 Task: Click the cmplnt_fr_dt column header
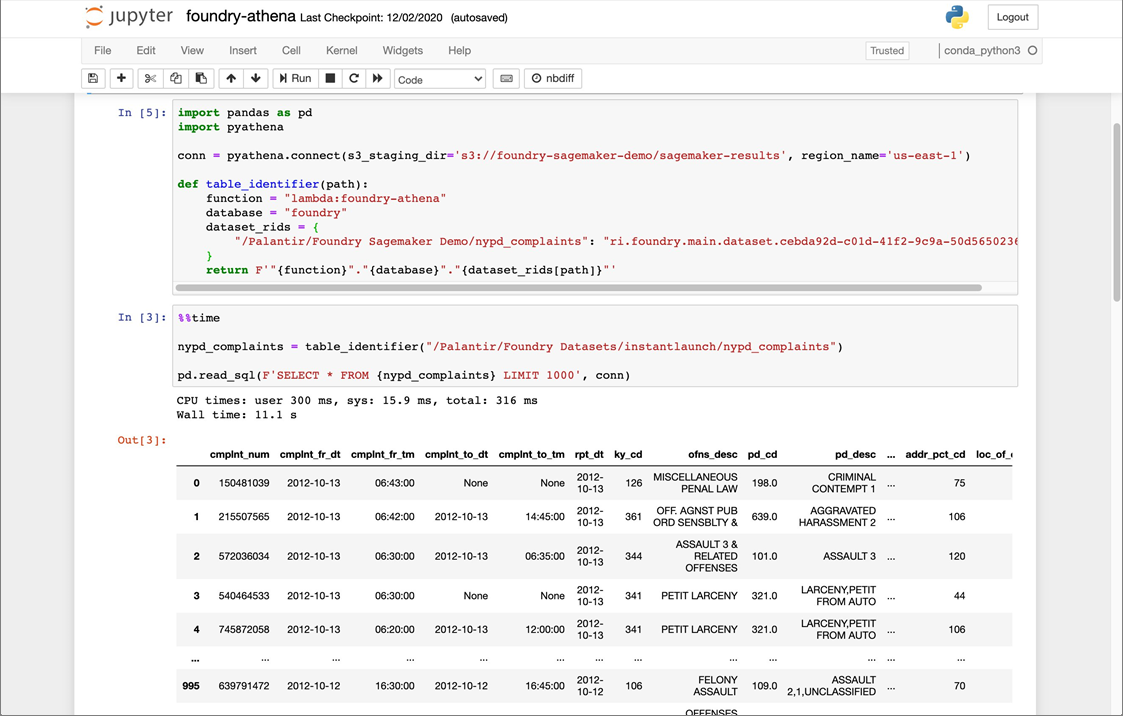pos(310,455)
